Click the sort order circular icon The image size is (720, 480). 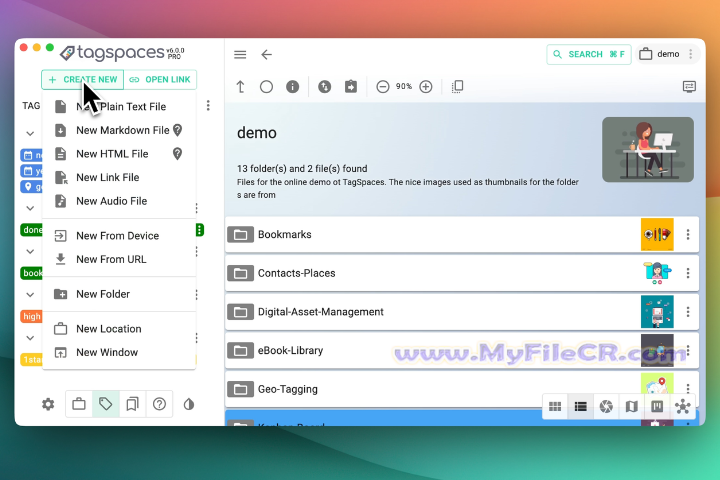click(x=324, y=86)
